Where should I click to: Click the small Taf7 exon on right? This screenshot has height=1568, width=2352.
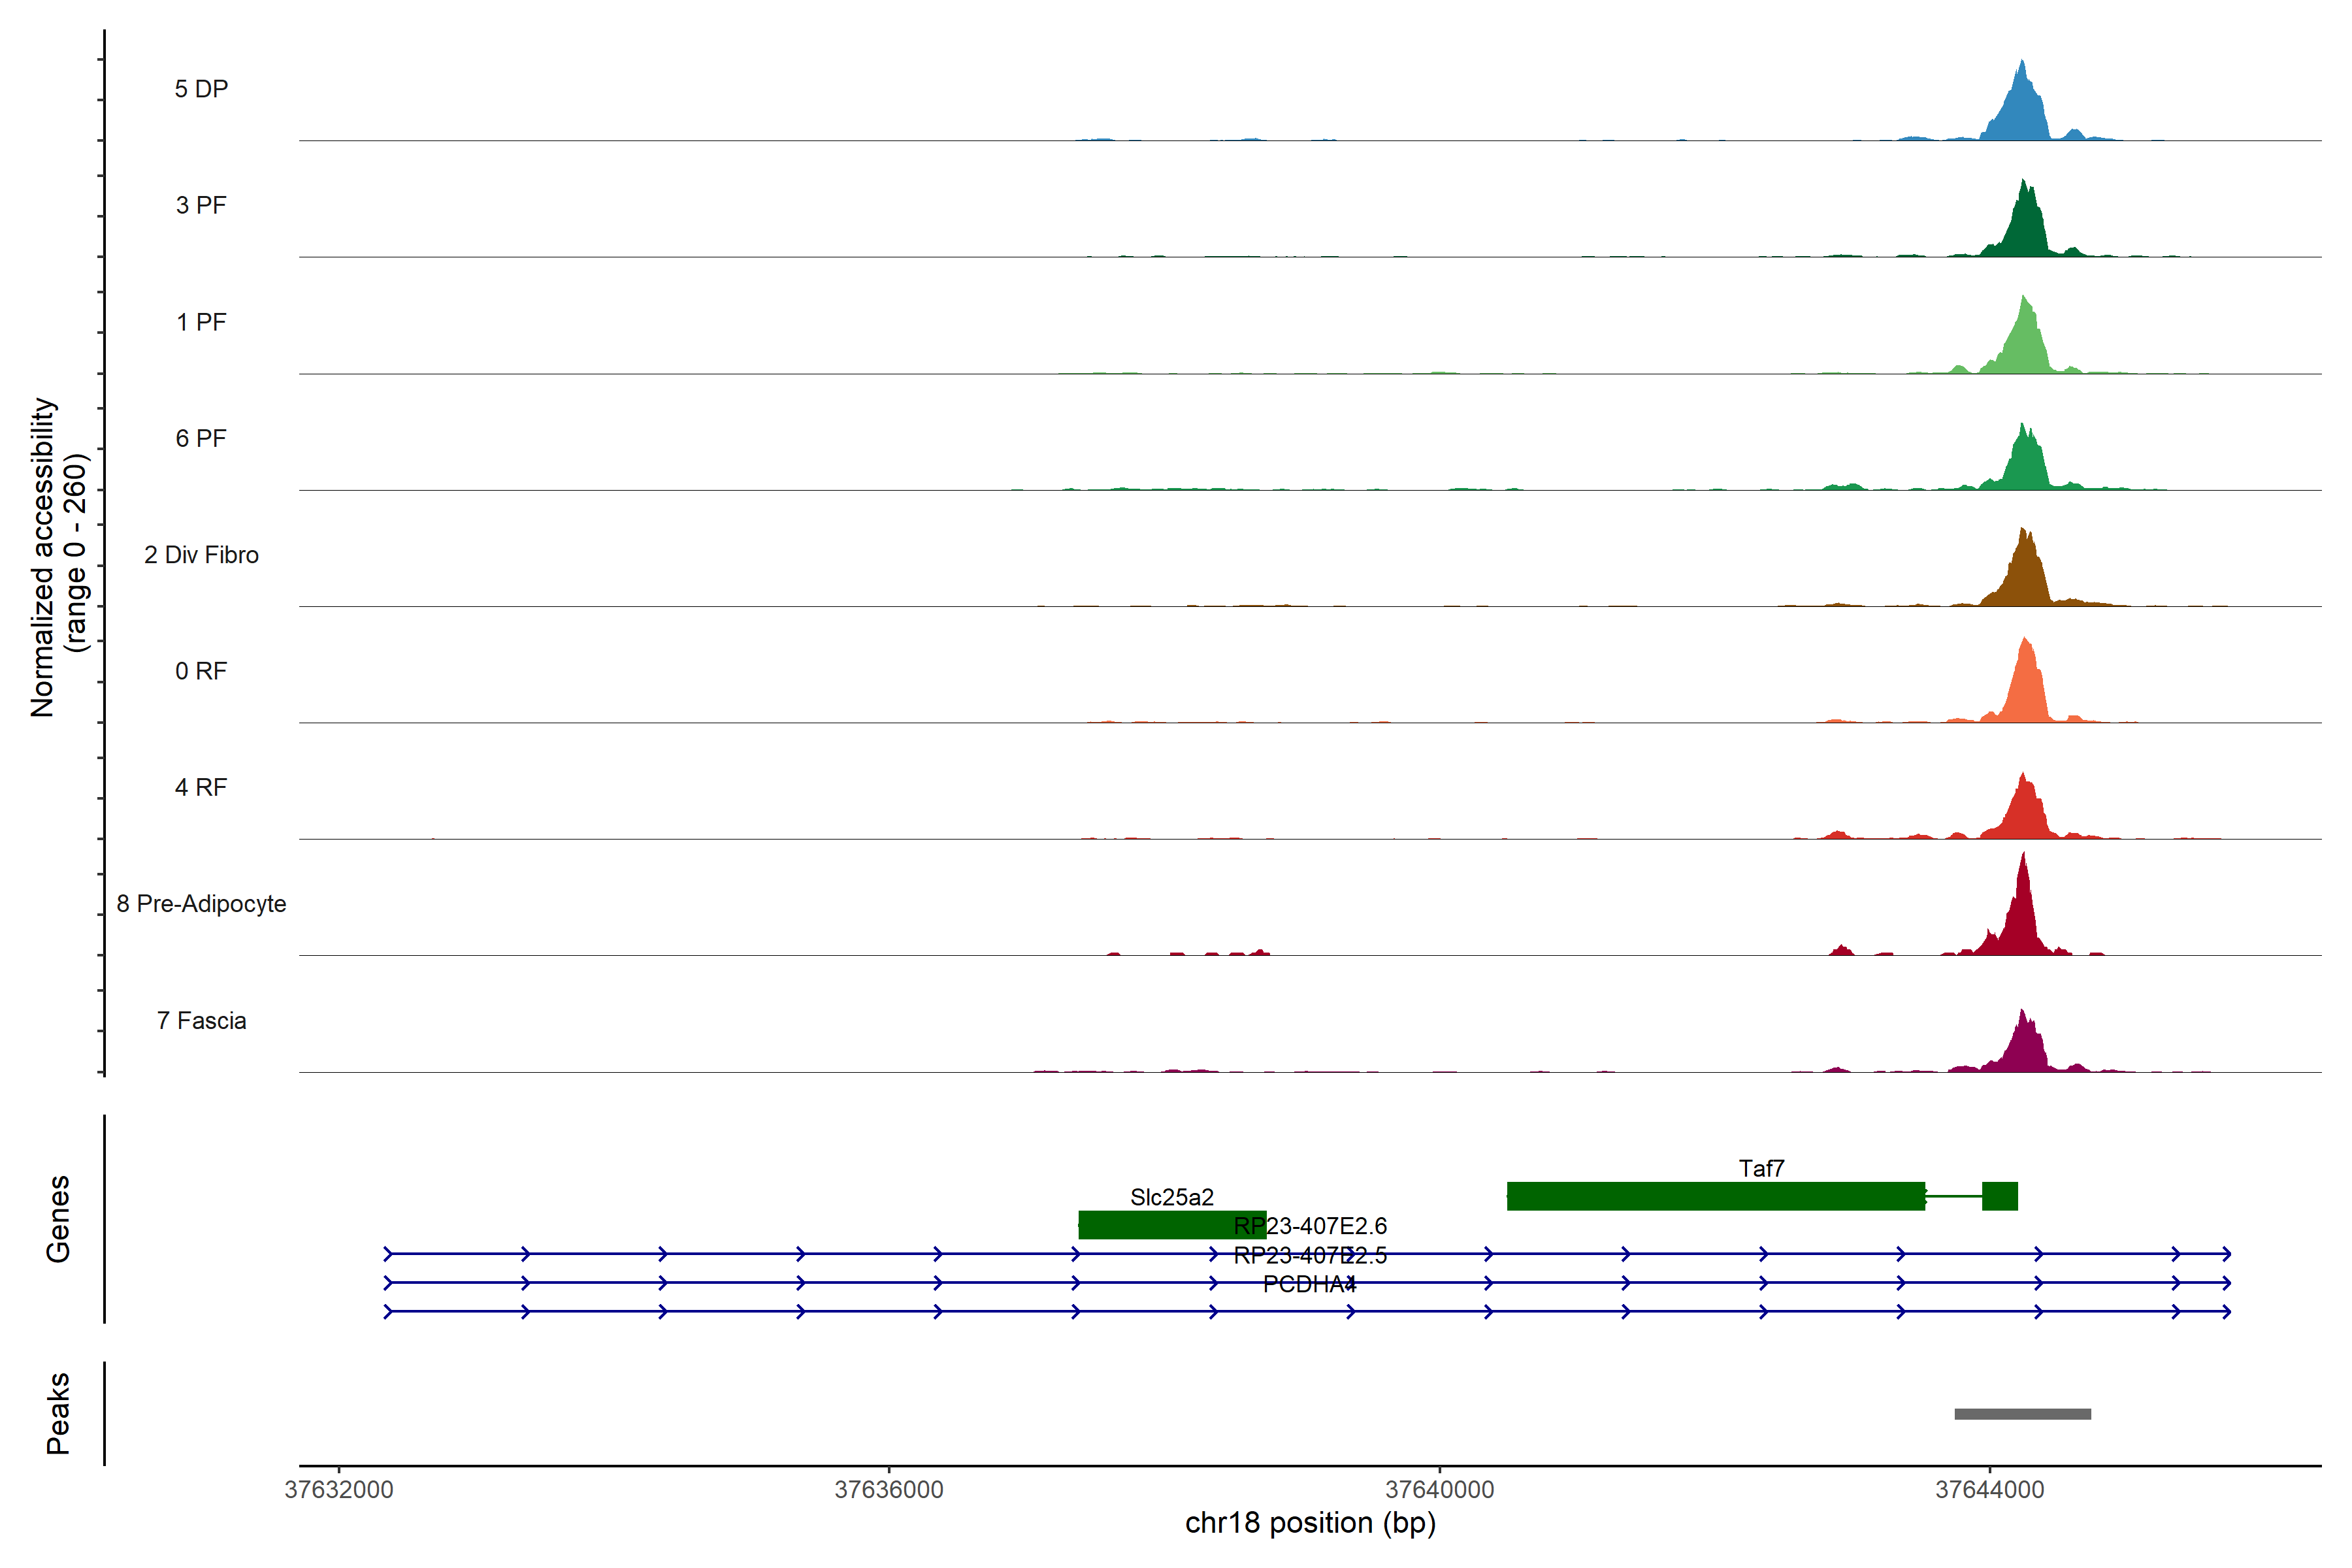[x=2000, y=1196]
